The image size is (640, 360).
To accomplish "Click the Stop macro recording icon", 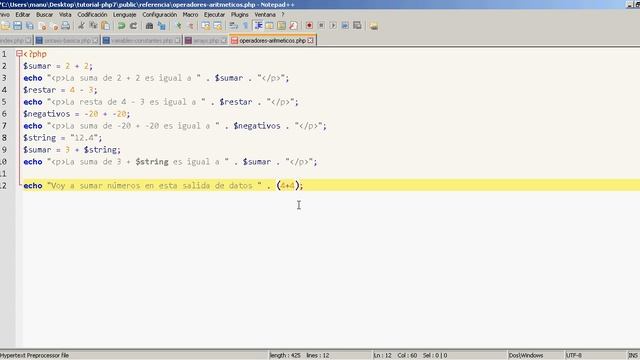I will click(321, 26).
